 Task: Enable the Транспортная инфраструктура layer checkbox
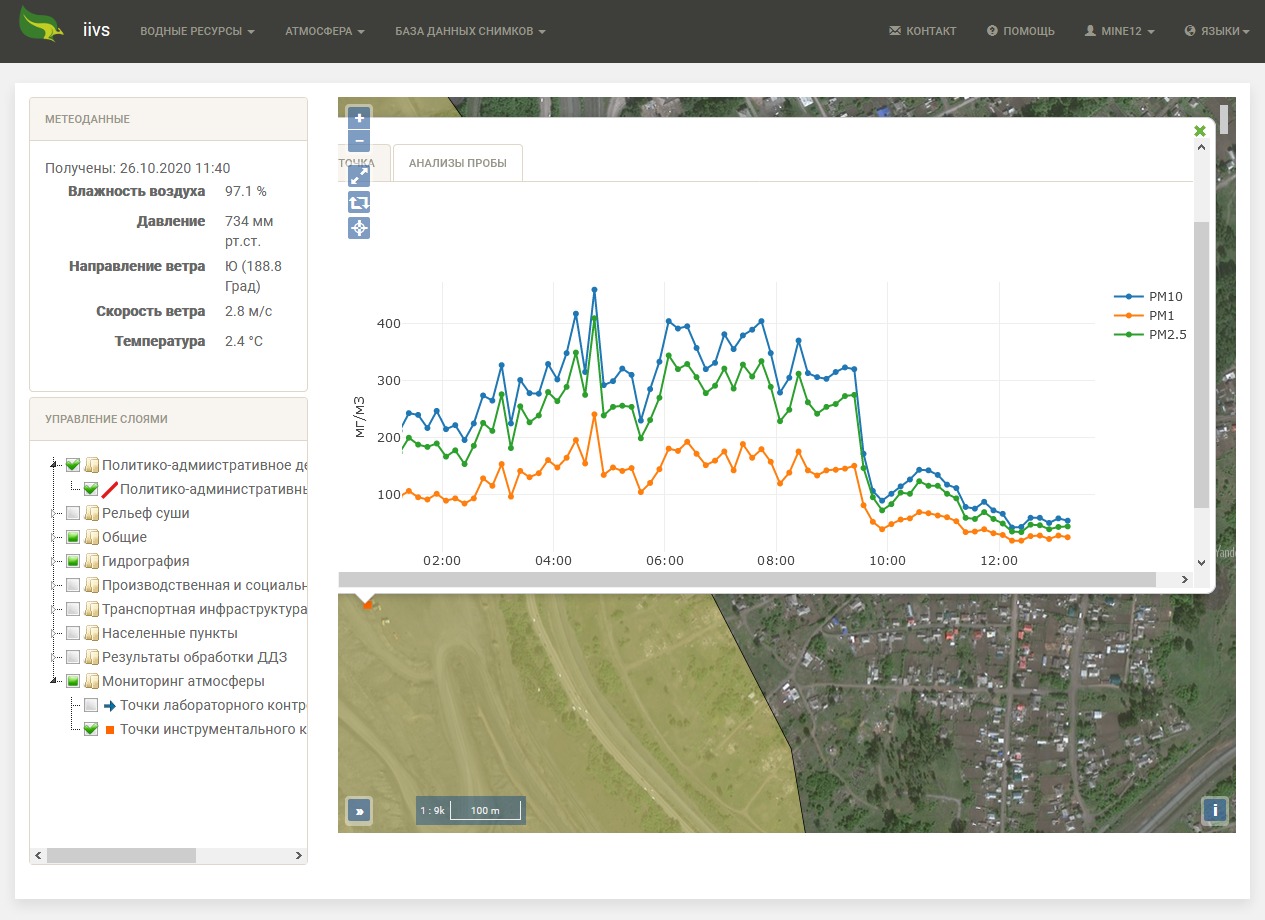pyautogui.click(x=73, y=609)
